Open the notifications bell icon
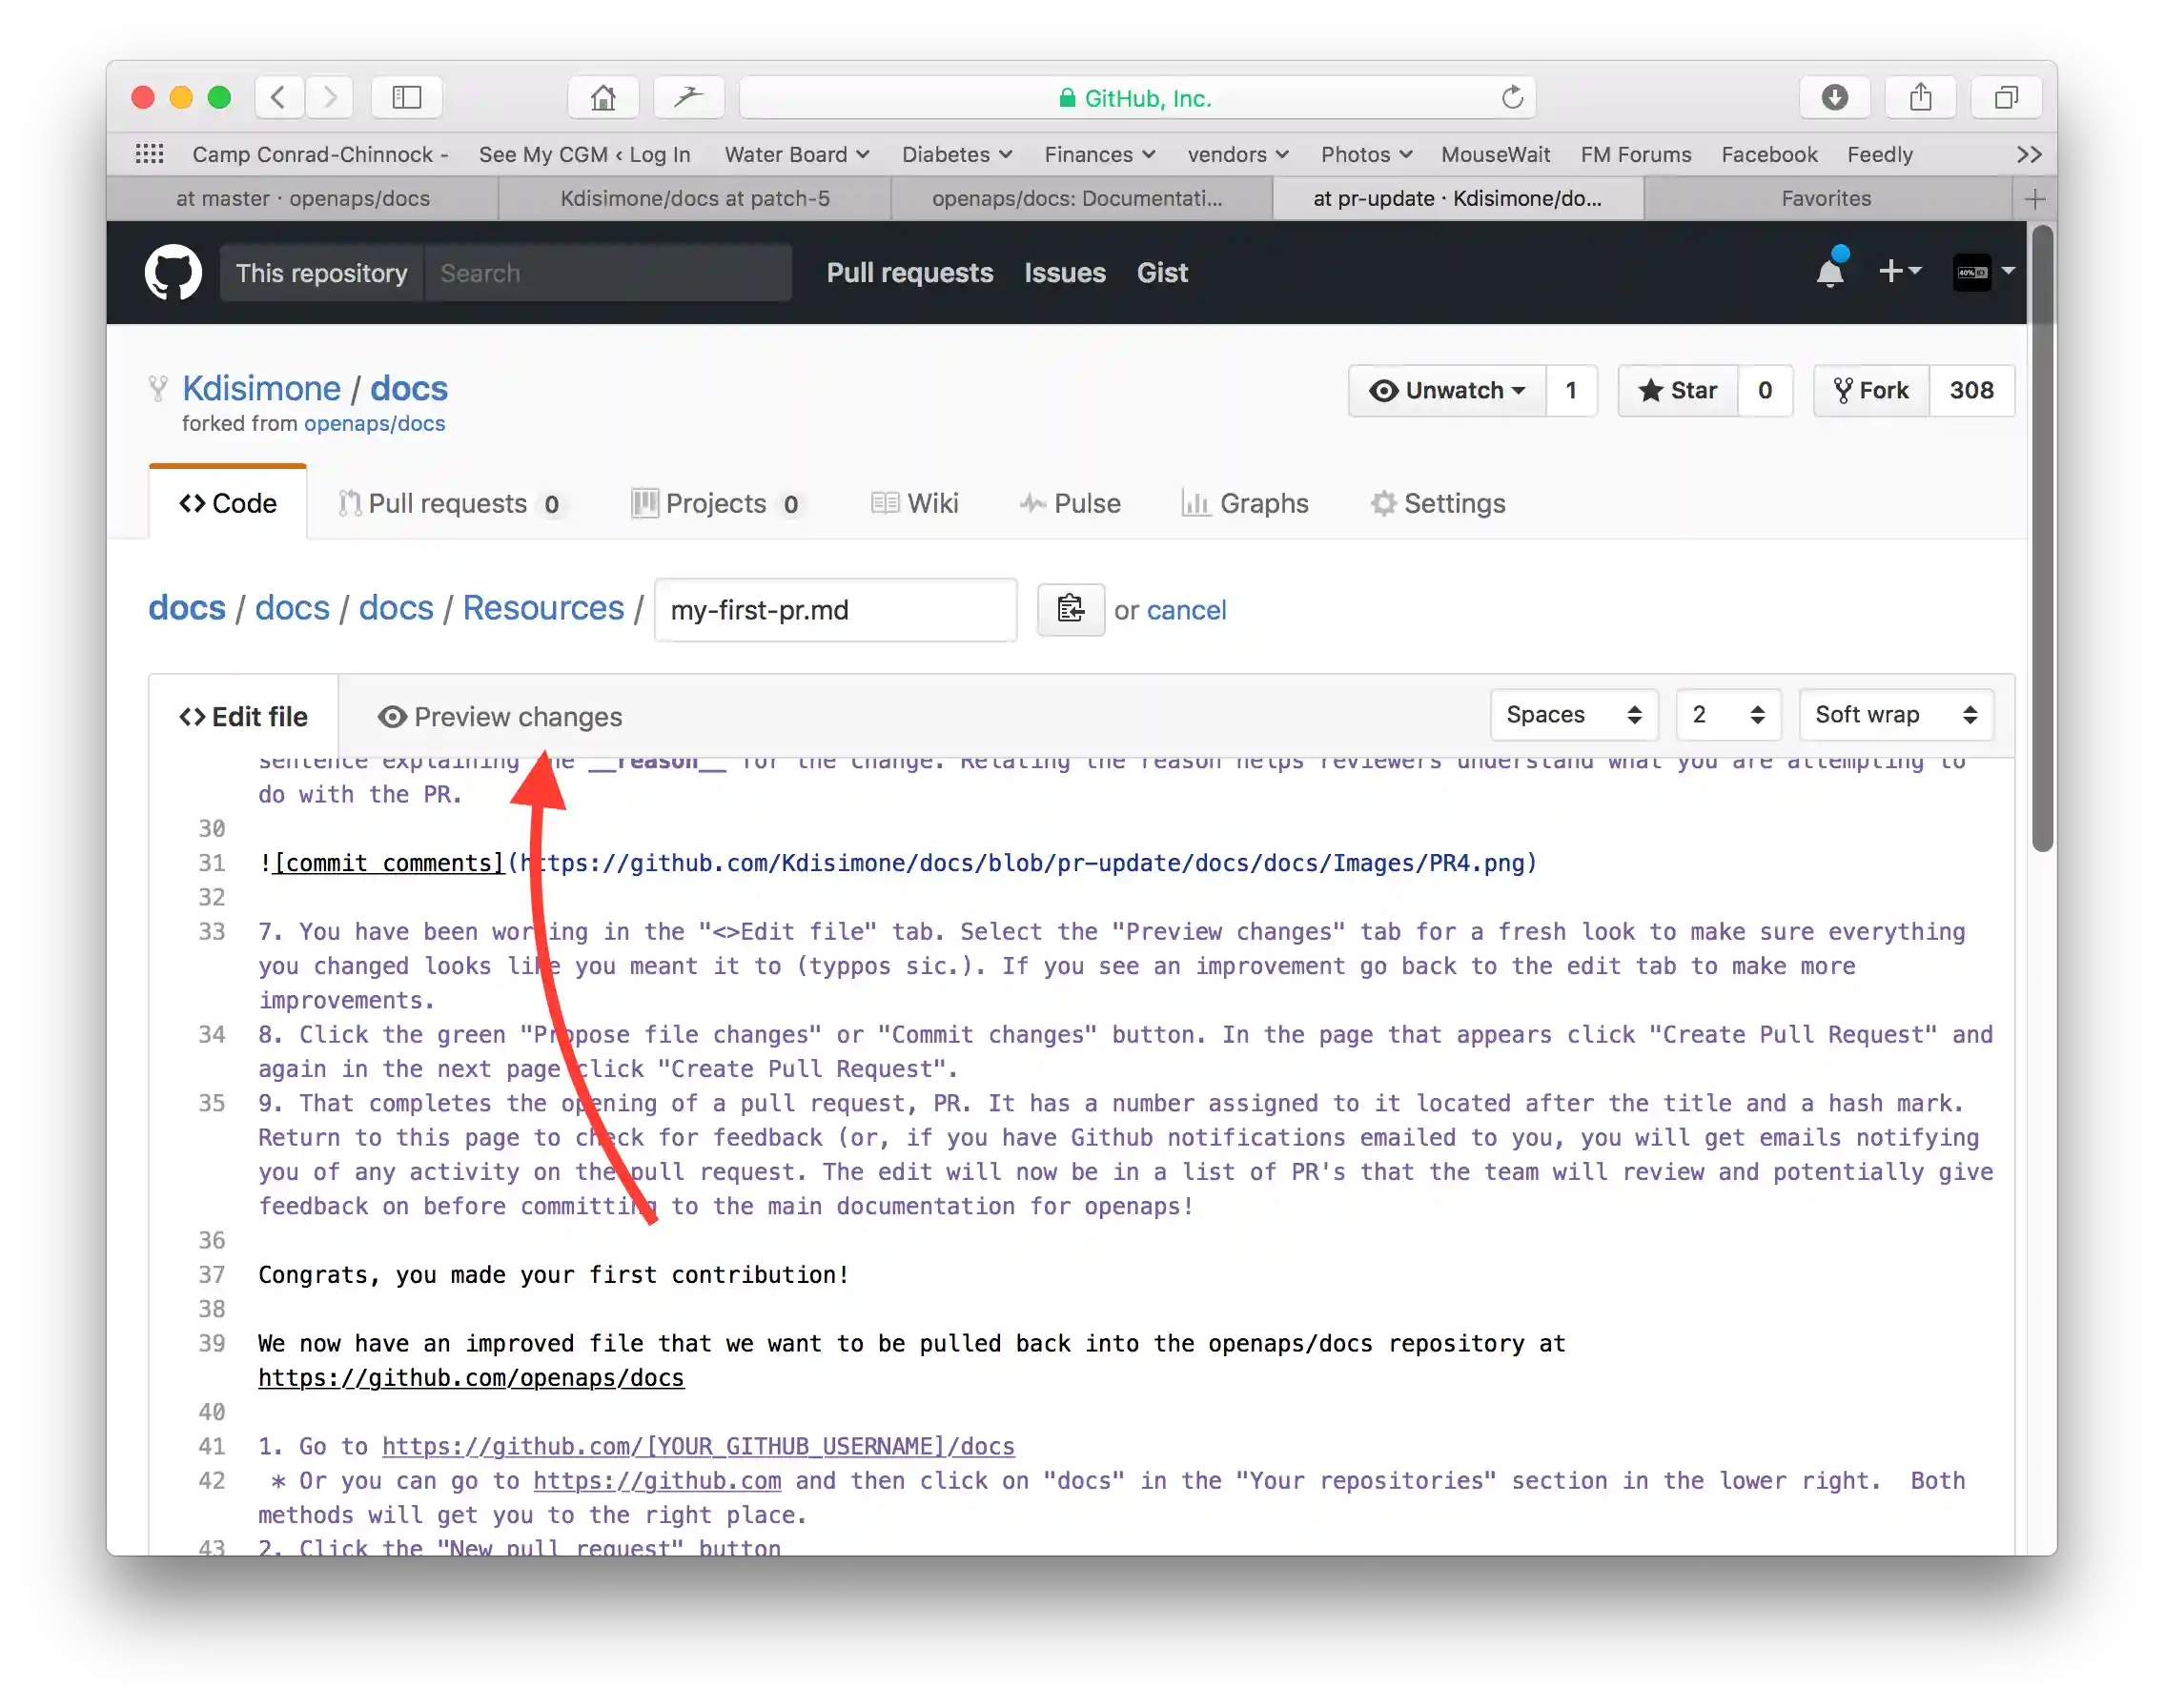Image resolution: width=2164 pixels, height=1708 pixels. click(x=1829, y=272)
